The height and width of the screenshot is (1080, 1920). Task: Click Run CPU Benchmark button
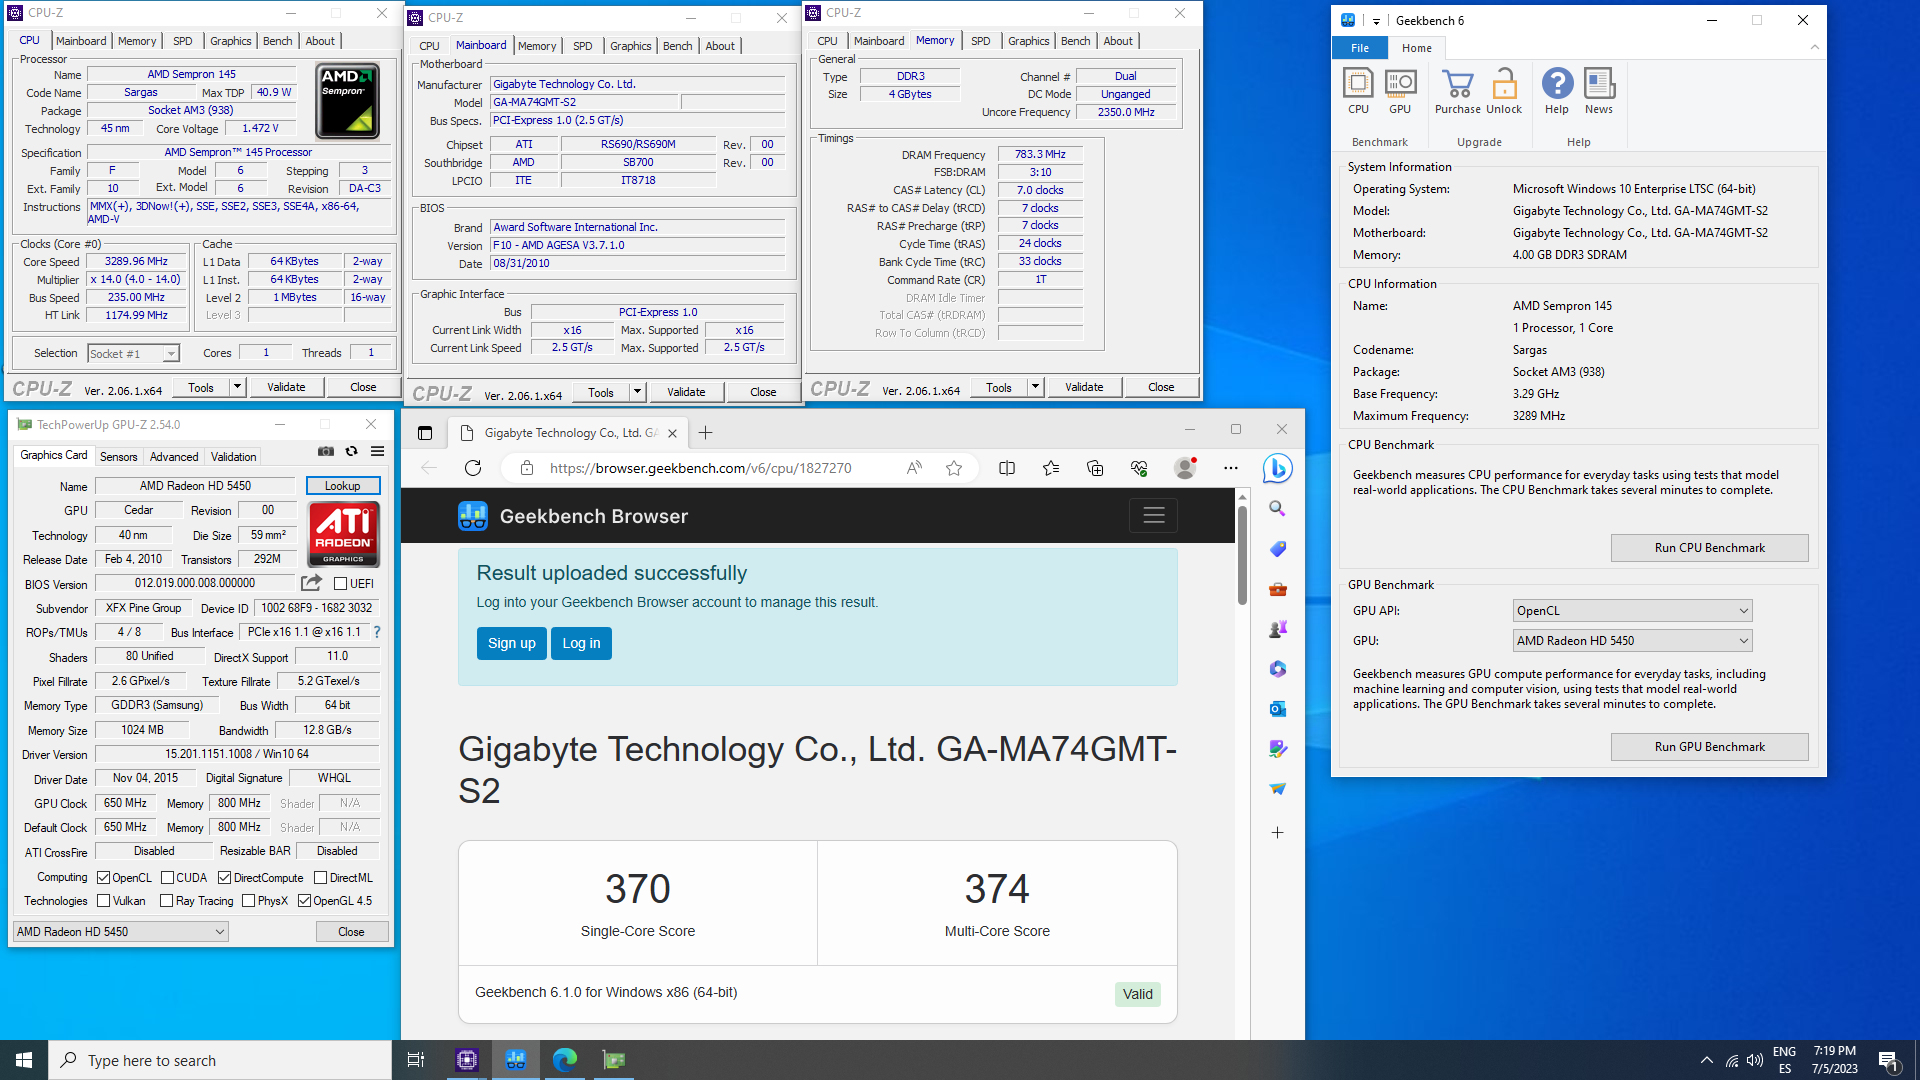coord(1709,548)
